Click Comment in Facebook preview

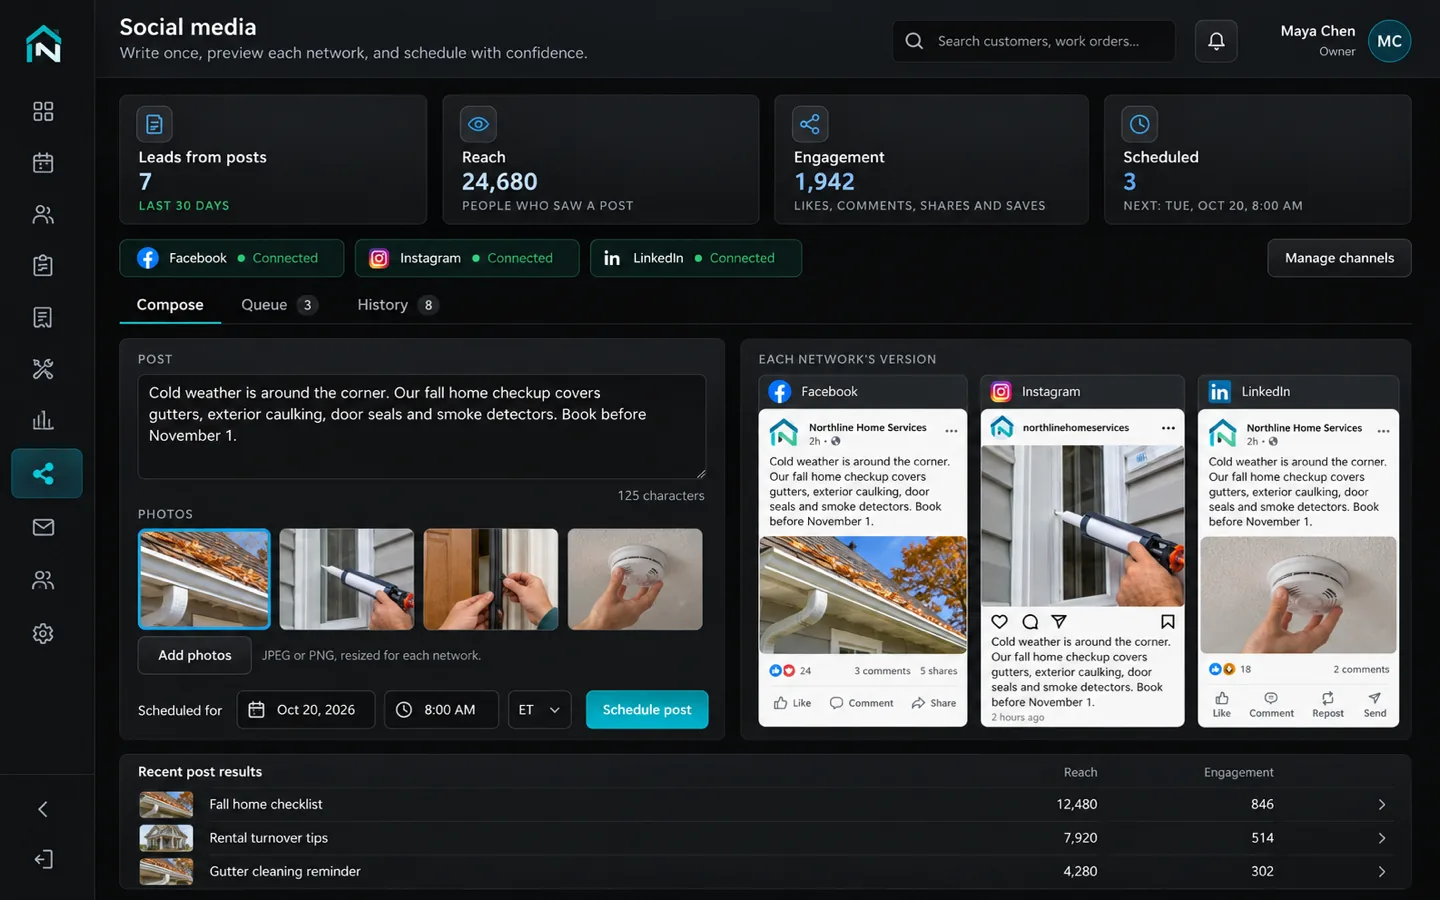coord(861,703)
